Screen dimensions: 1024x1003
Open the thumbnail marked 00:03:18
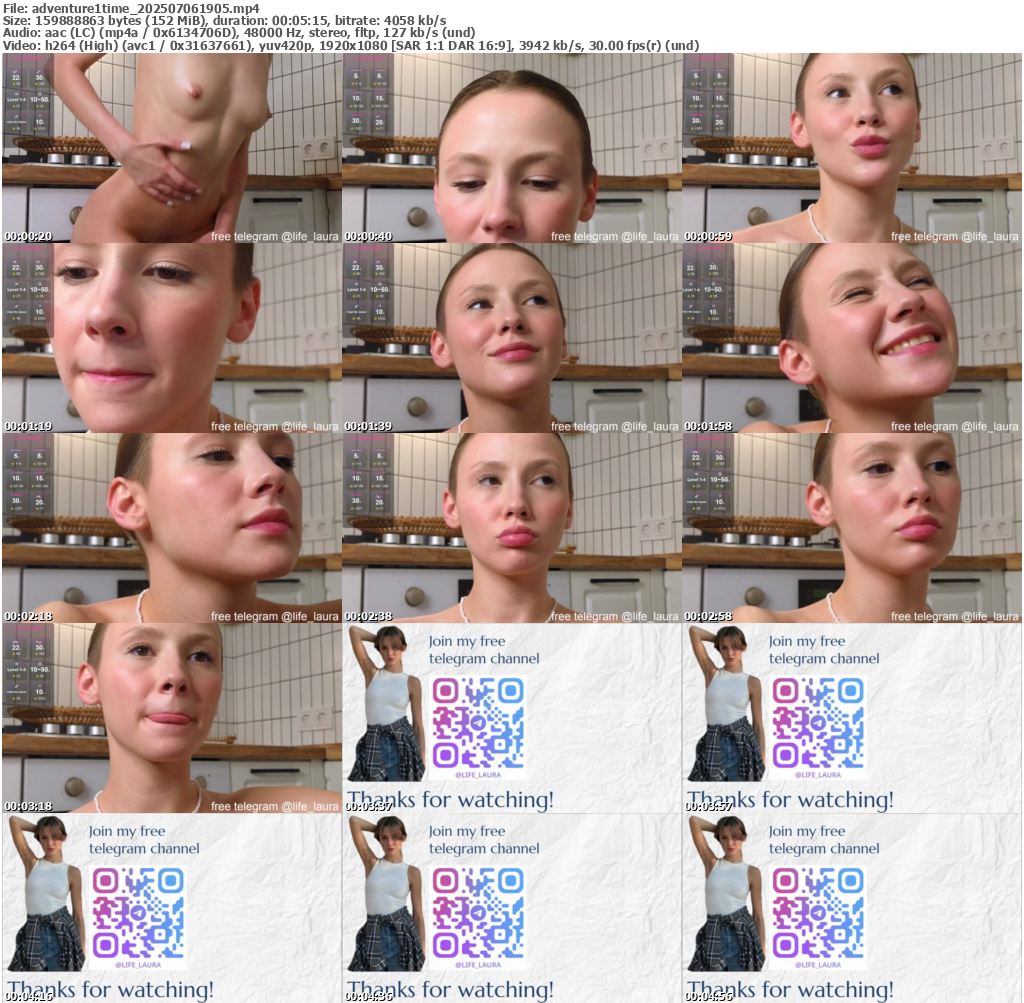click(171, 718)
